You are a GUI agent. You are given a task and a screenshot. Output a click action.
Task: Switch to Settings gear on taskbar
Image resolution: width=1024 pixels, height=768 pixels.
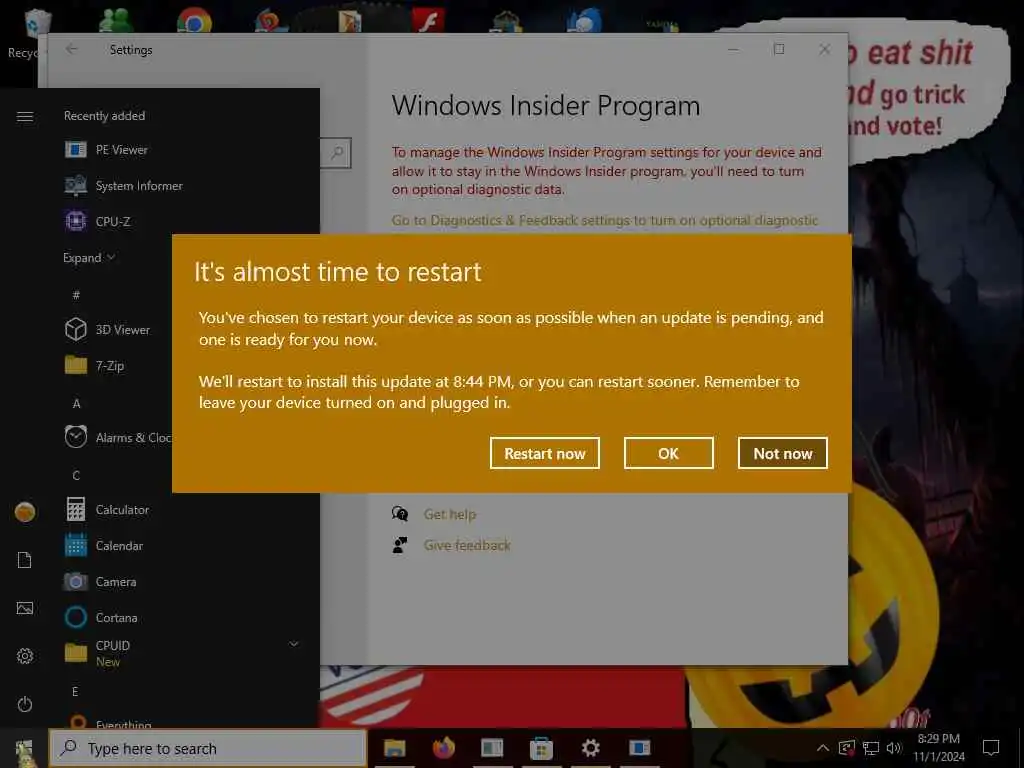click(x=590, y=748)
